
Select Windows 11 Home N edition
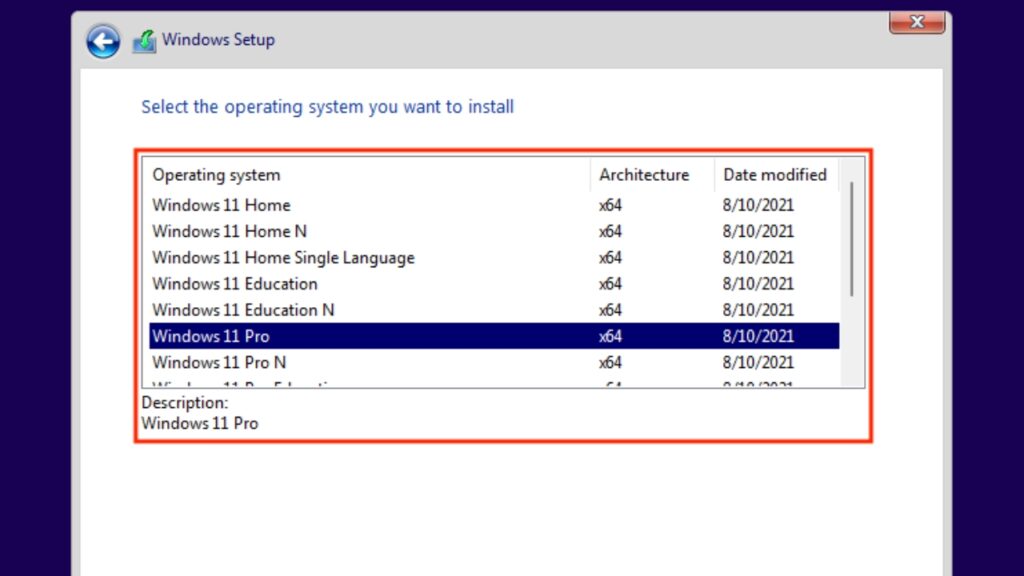click(229, 231)
